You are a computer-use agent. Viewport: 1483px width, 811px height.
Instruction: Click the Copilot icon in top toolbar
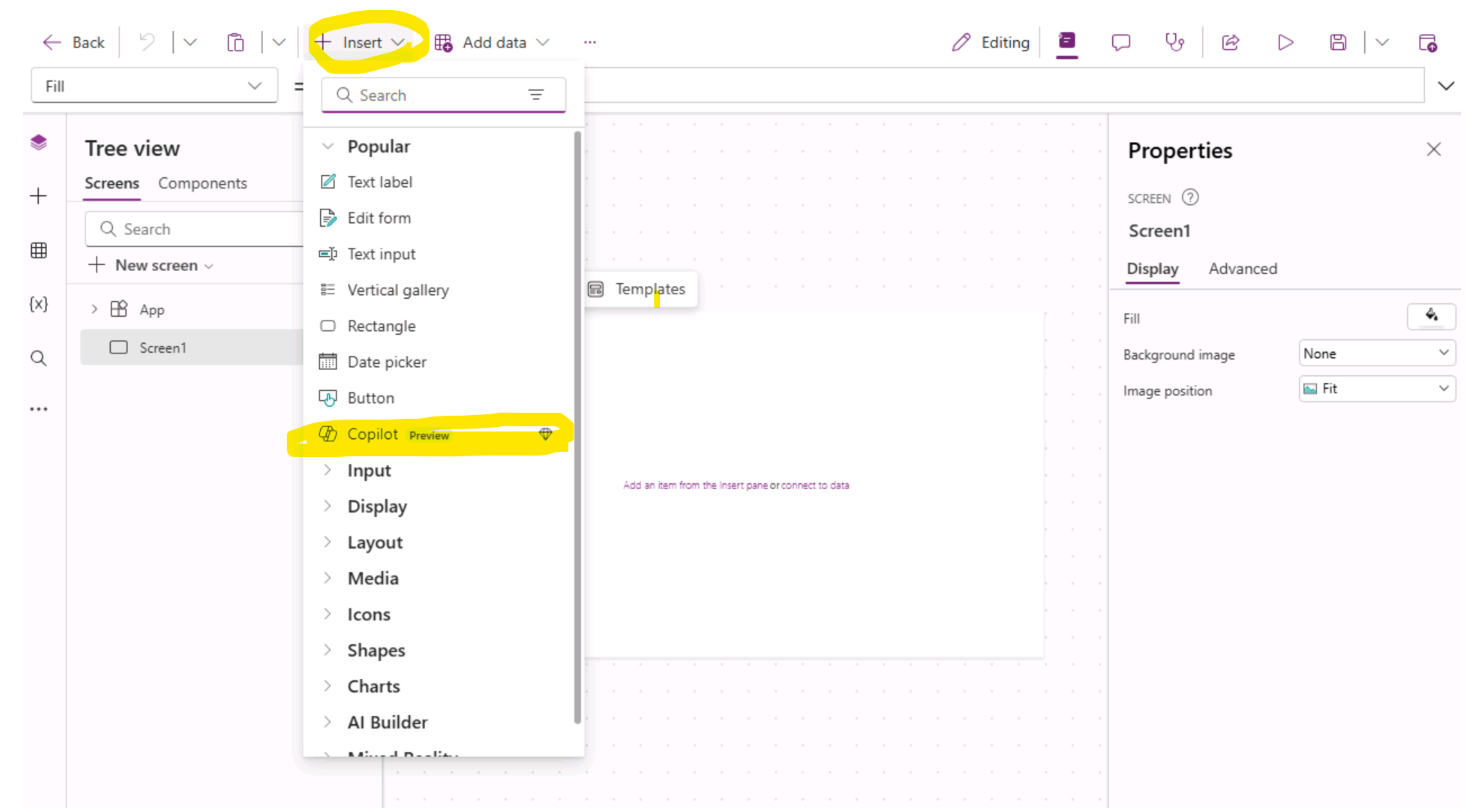(x=1067, y=42)
